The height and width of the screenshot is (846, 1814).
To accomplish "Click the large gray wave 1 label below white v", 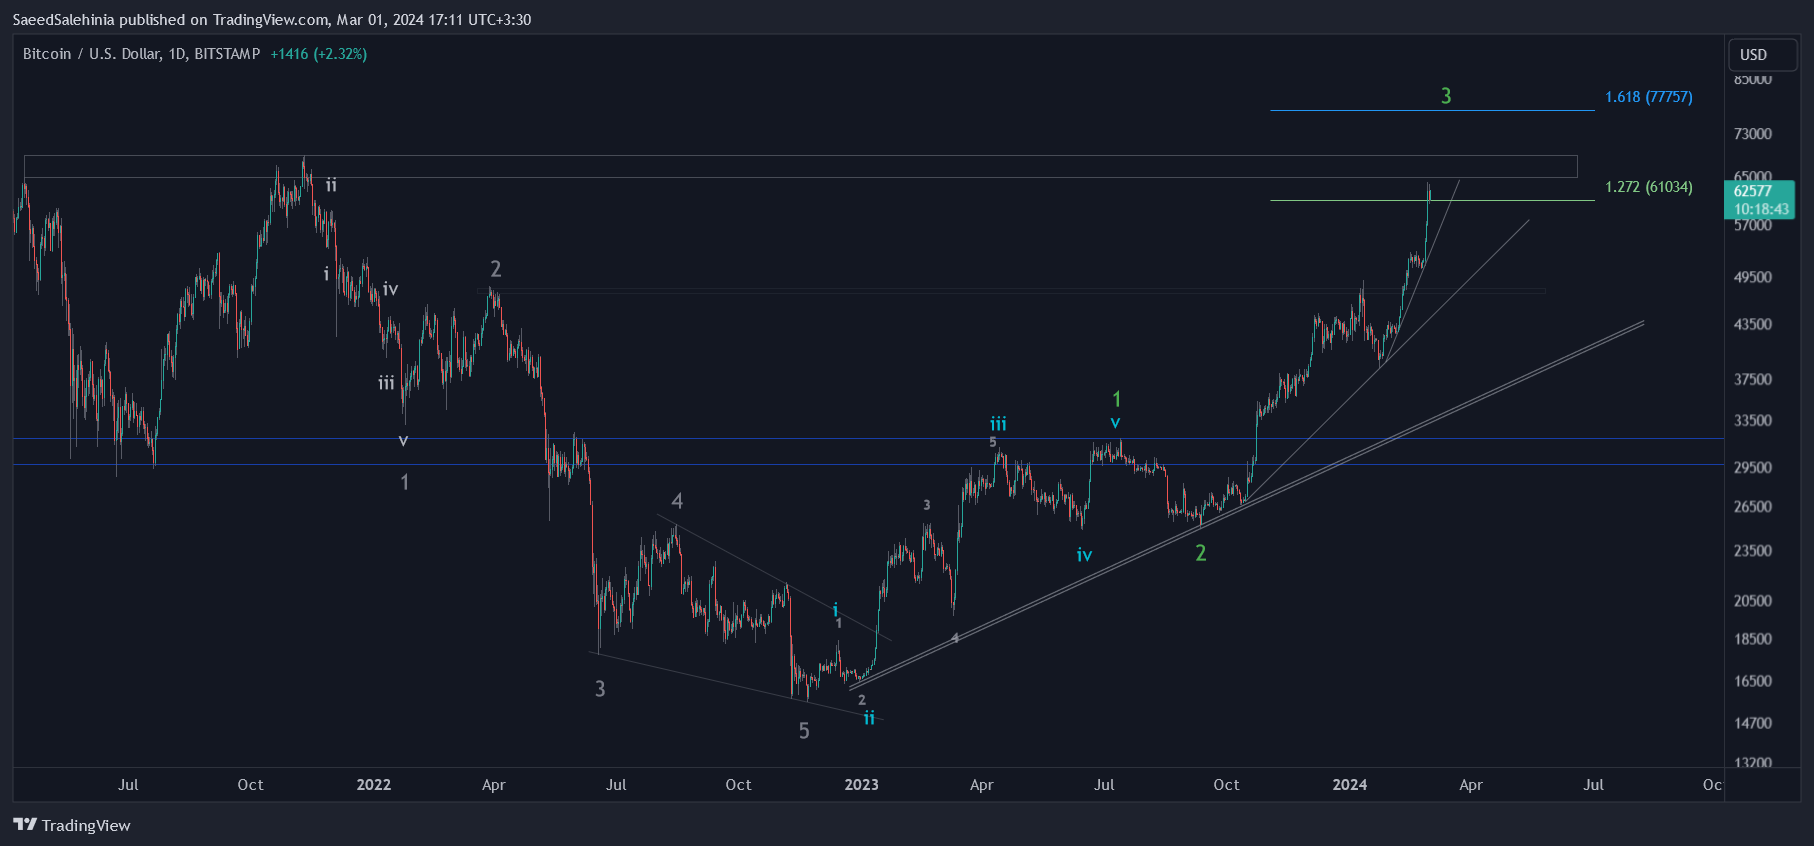I will (404, 482).
